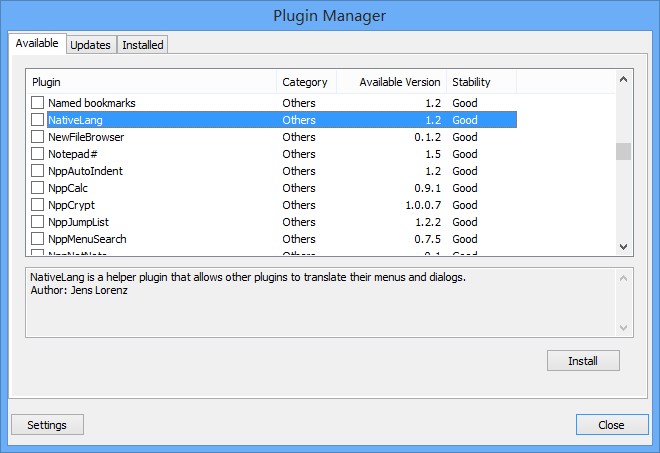Image resolution: width=660 pixels, height=453 pixels.
Task: Click version 1.0.0.7 of NppCrypt
Action: tap(423, 205)
